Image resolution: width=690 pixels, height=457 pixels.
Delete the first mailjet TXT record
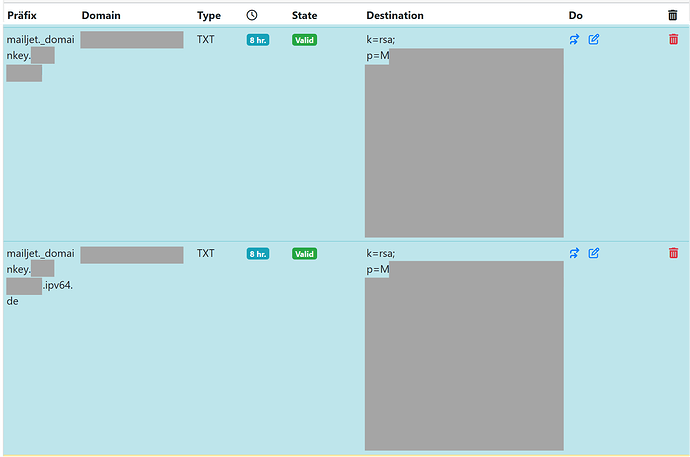coord(673,40)
